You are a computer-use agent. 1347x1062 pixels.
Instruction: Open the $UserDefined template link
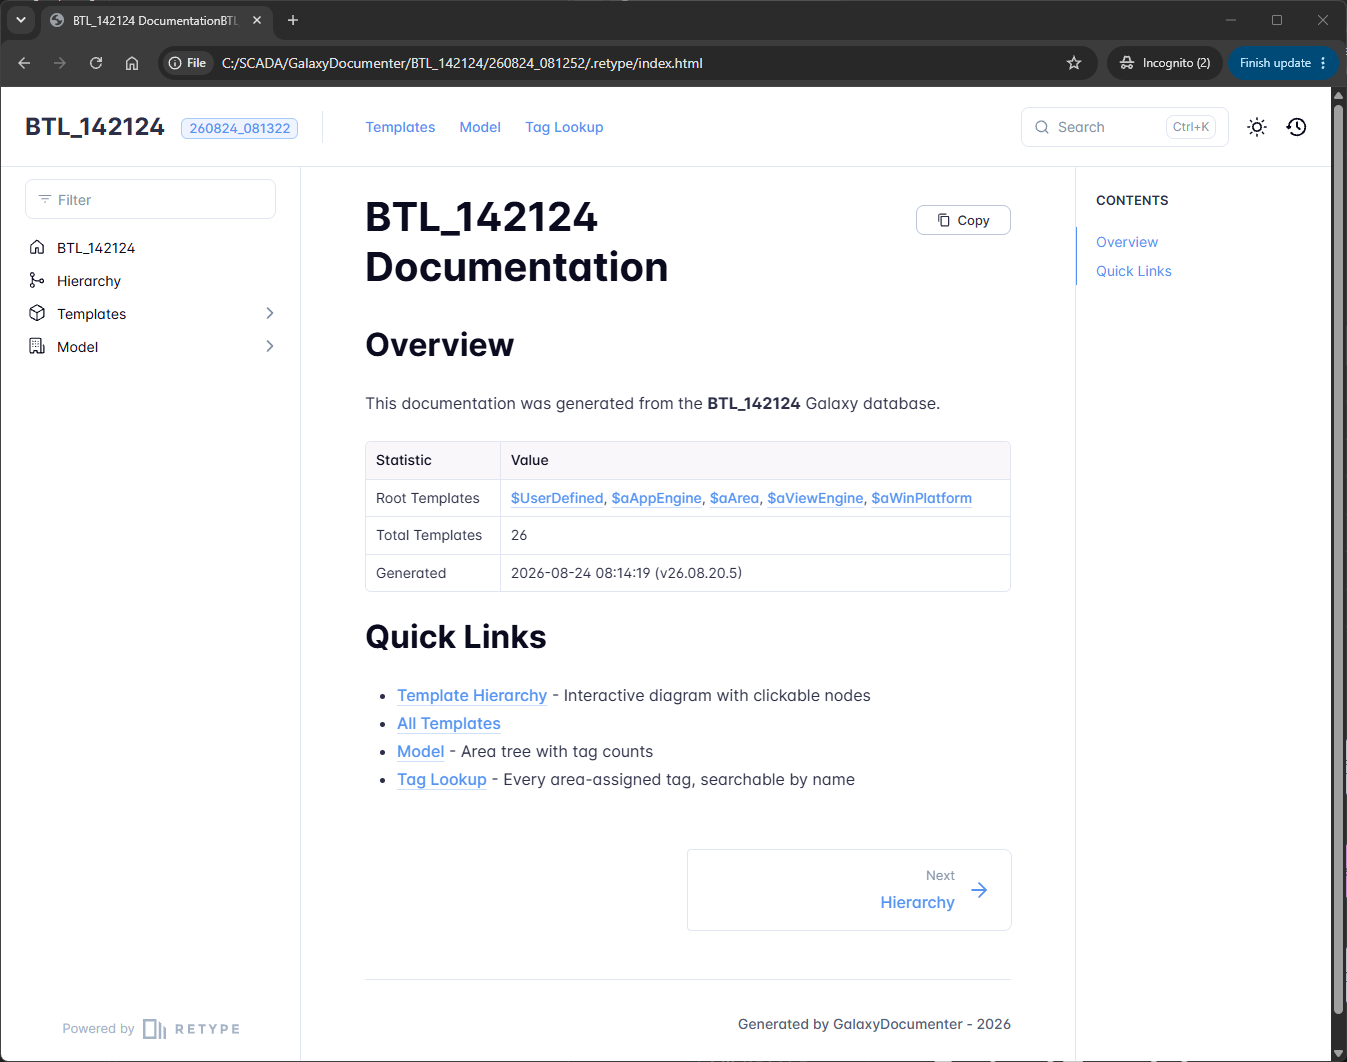click(557, 498)
